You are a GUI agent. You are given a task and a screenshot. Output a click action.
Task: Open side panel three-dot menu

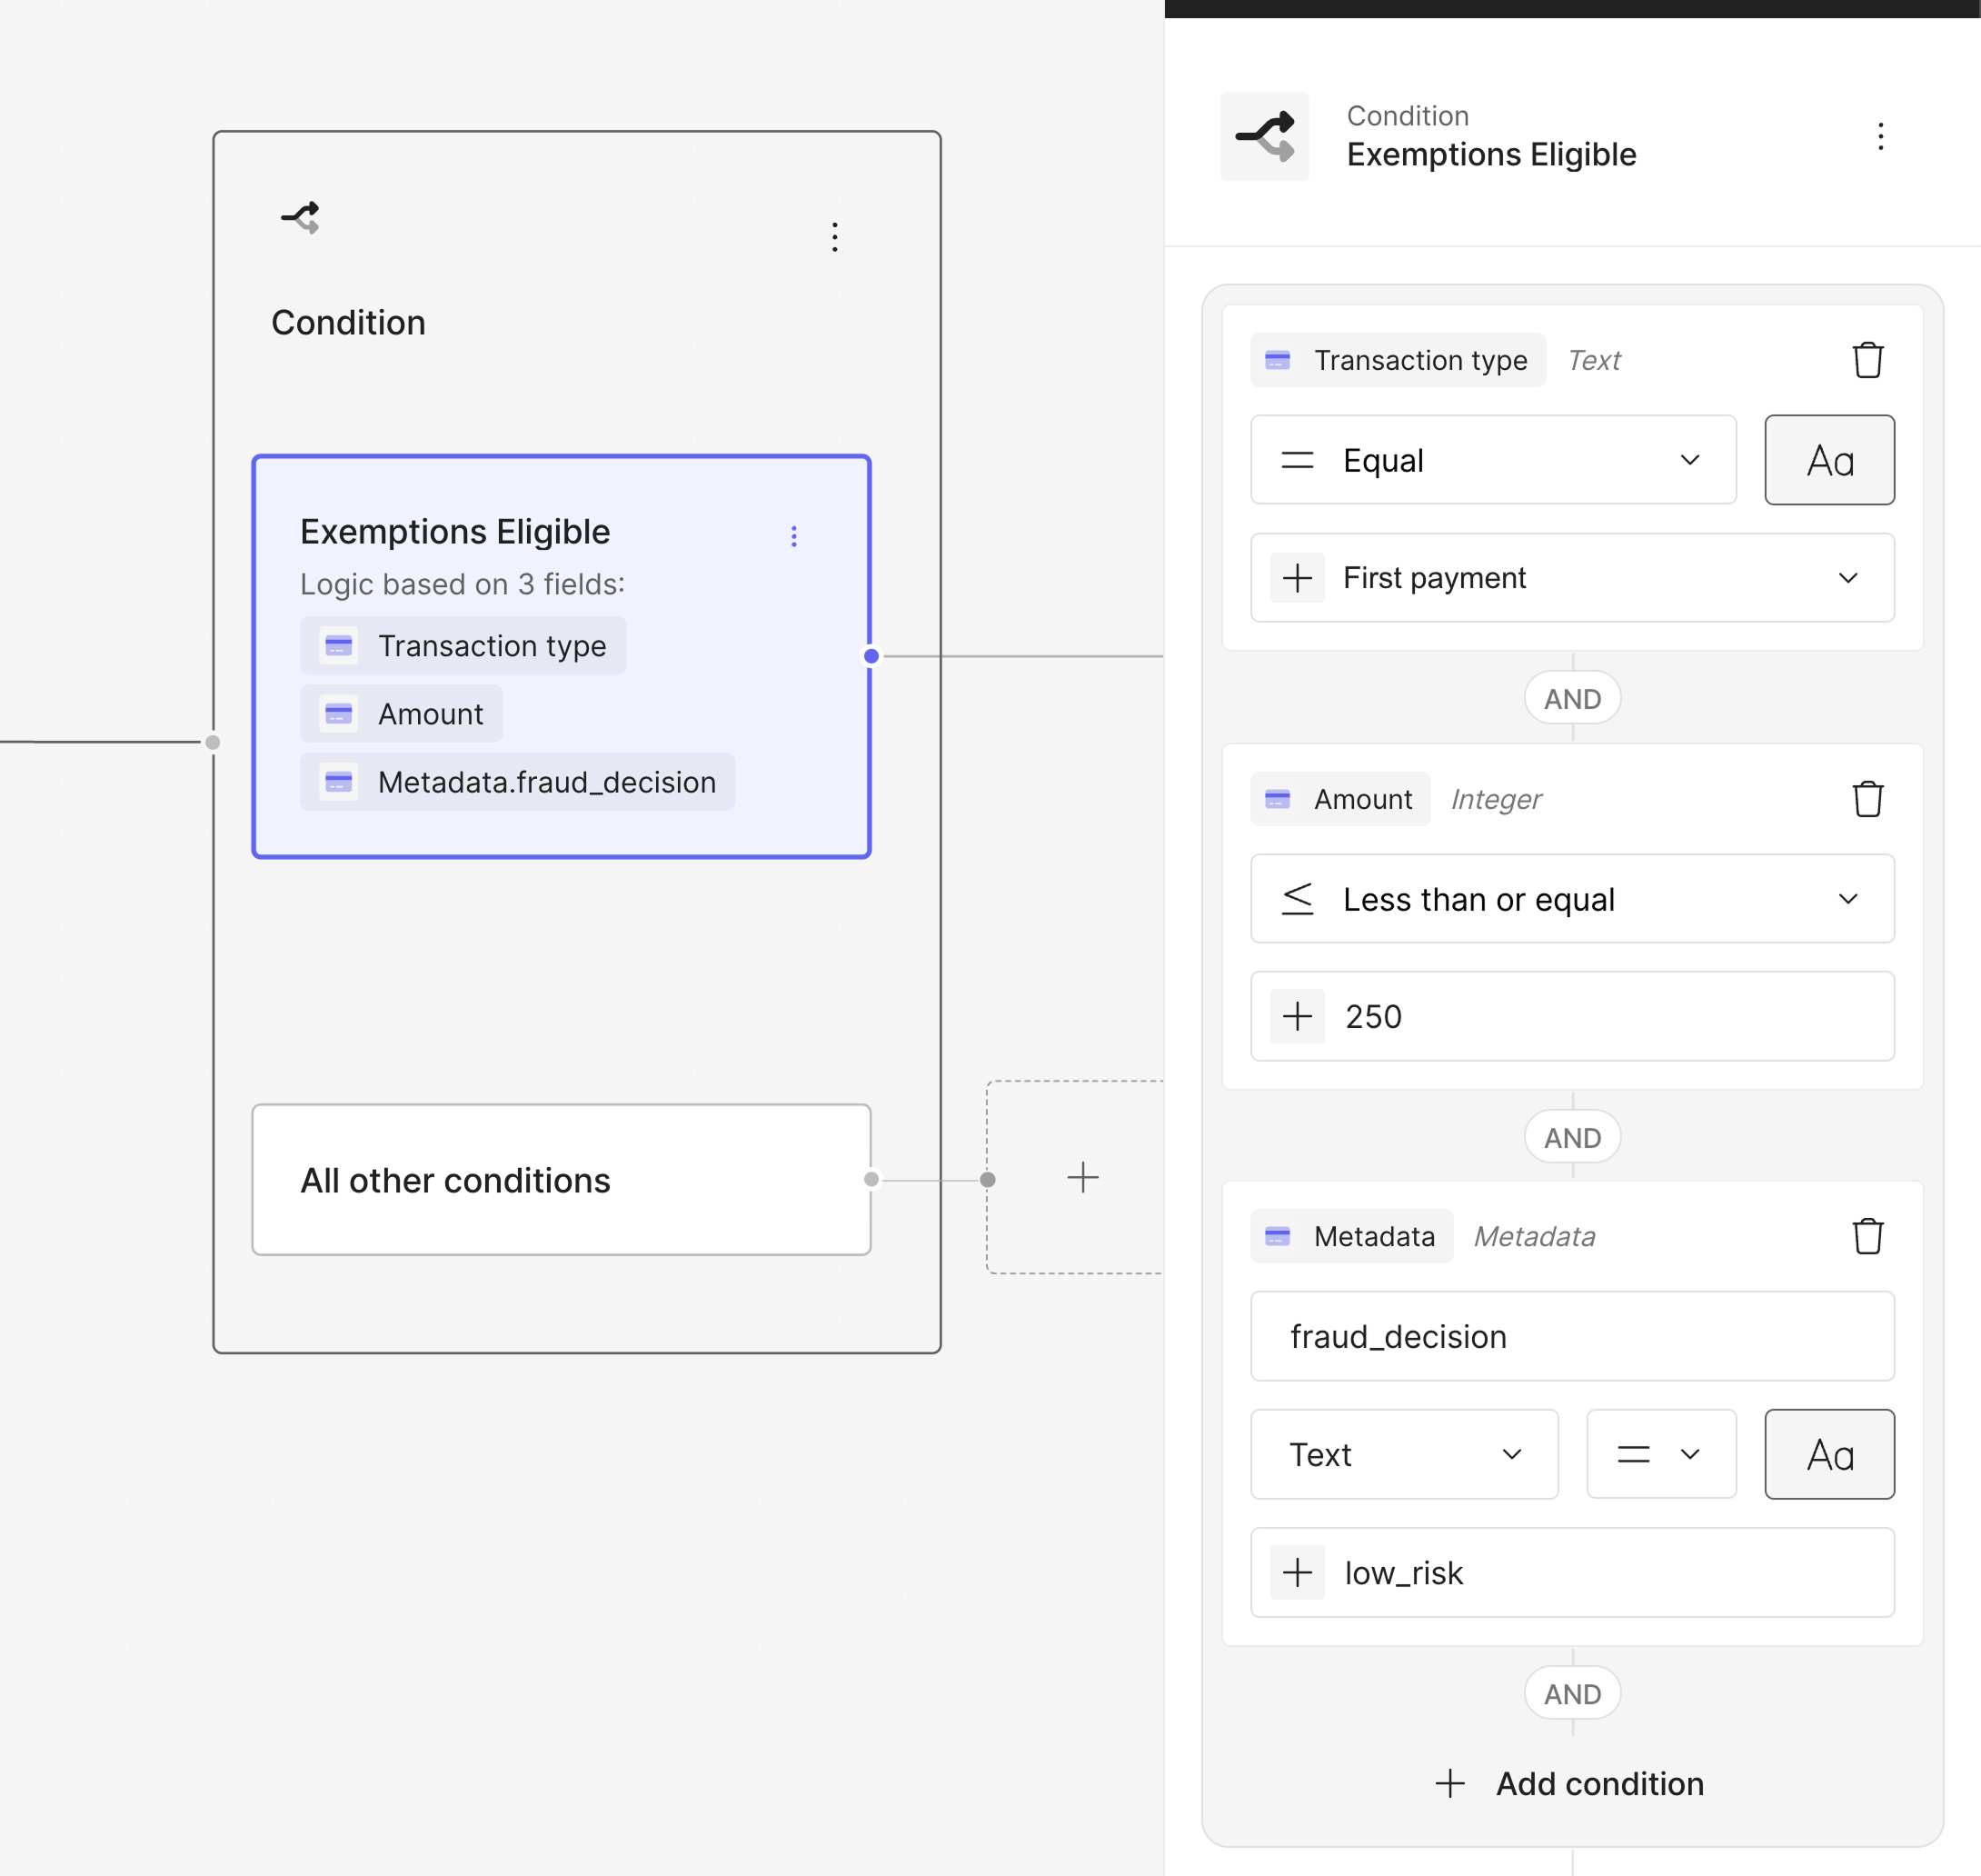click(x=1880, y=136)
